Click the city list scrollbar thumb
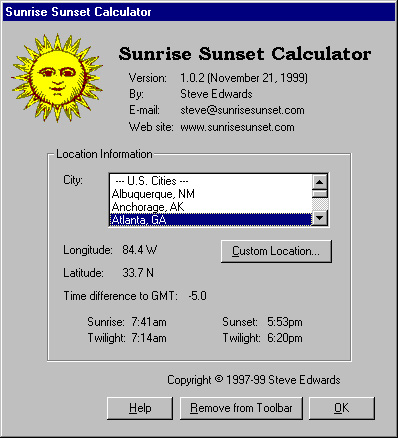398x438 pixels. (320, 194)
